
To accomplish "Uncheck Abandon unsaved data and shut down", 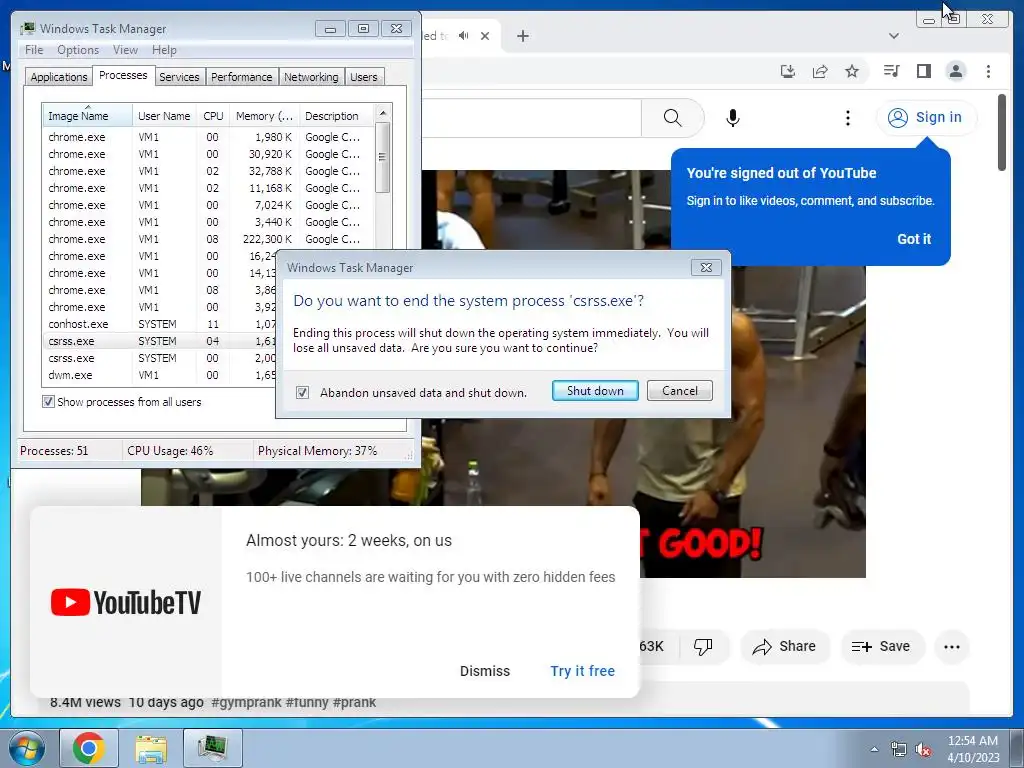I will [302, 392].
